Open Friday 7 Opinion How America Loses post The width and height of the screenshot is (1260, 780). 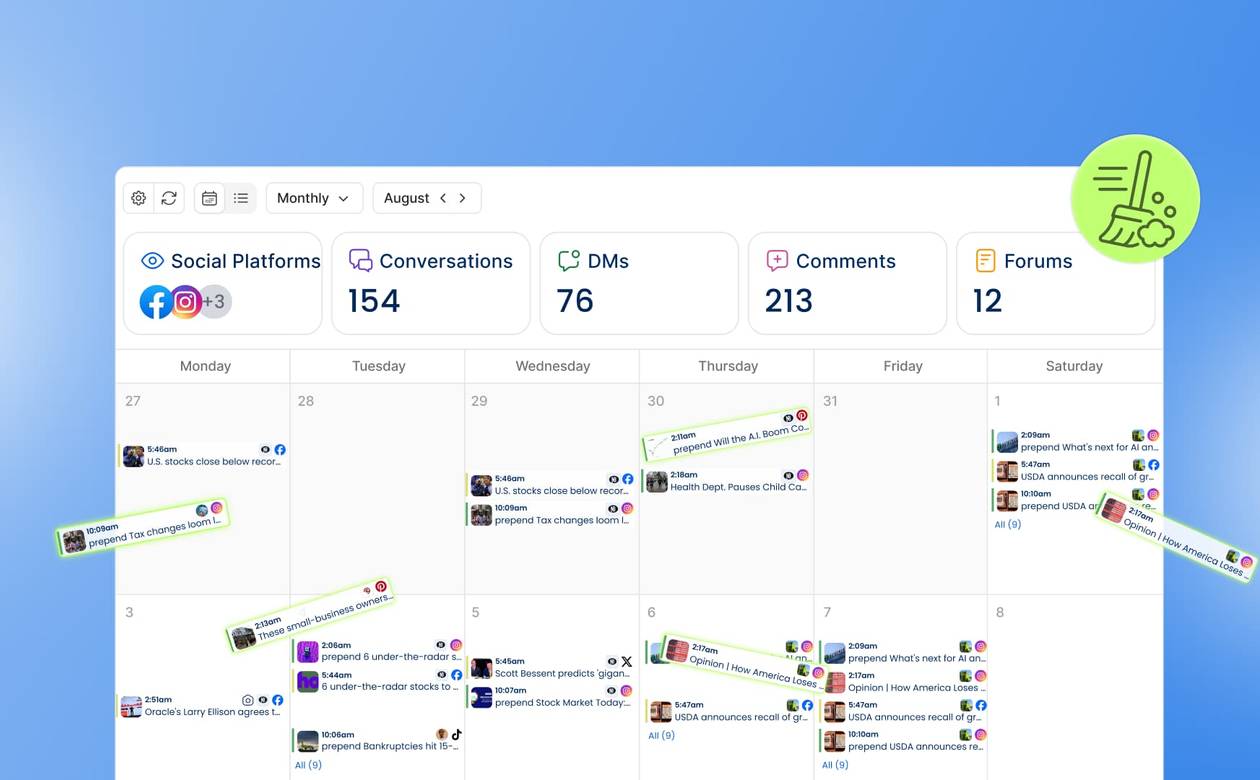pyautogui.click(x=904, y=682)
